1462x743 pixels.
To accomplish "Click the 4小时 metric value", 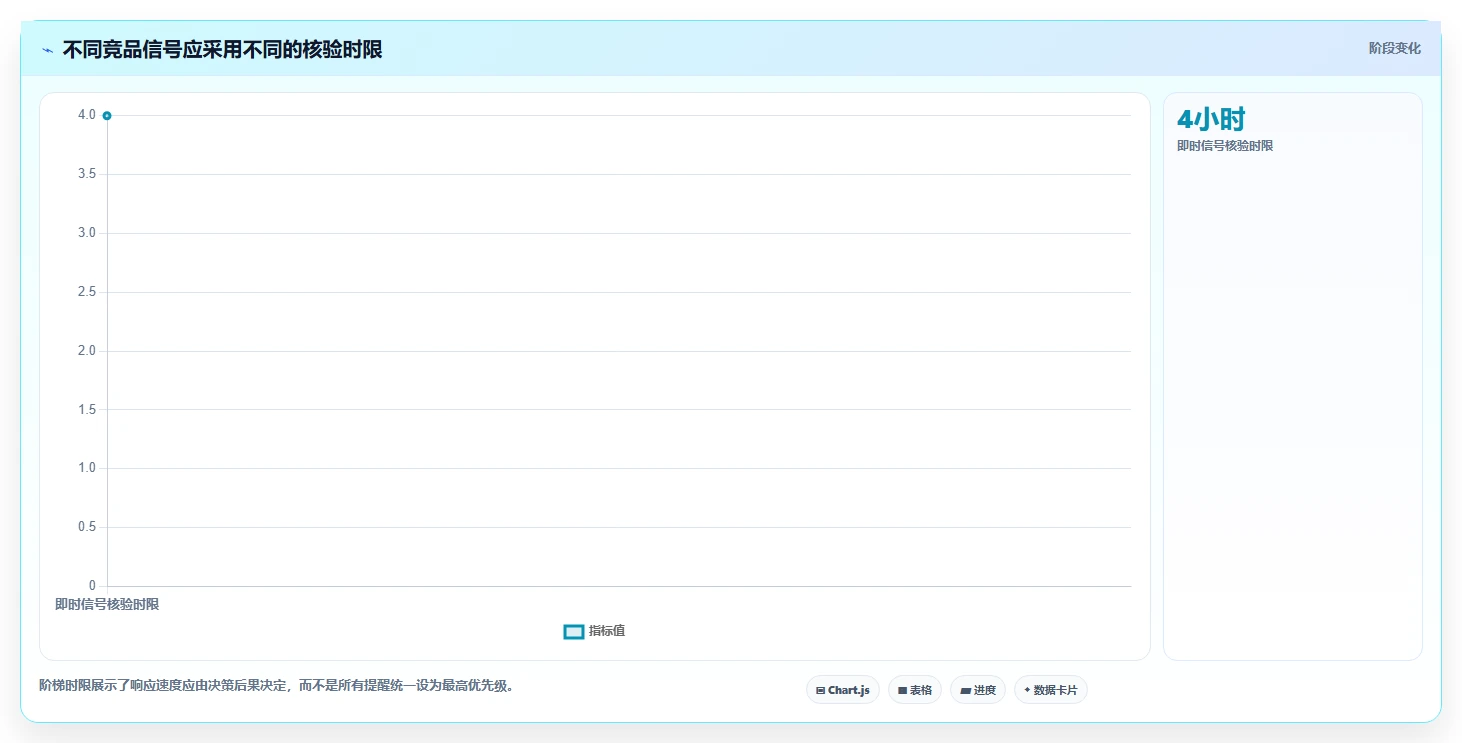I will 1211,120.
